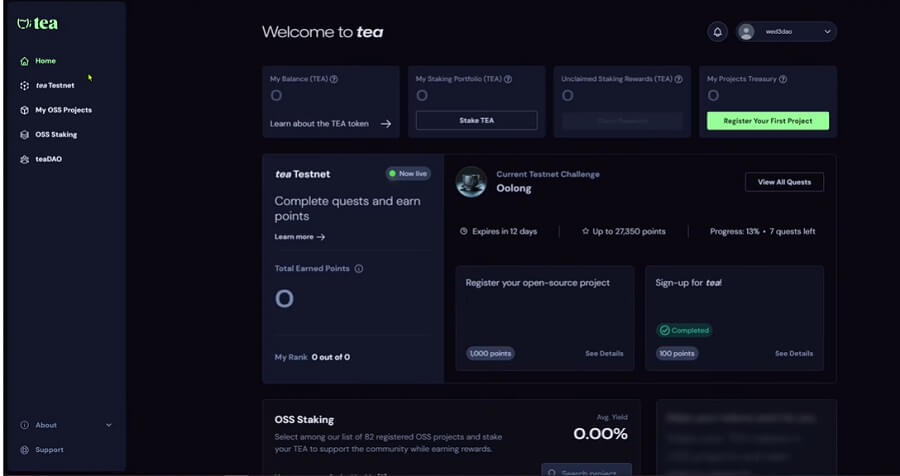Open teaDAO from the sidebar
Viewport: 900px width, 476px height.
(x=48, y=160)
